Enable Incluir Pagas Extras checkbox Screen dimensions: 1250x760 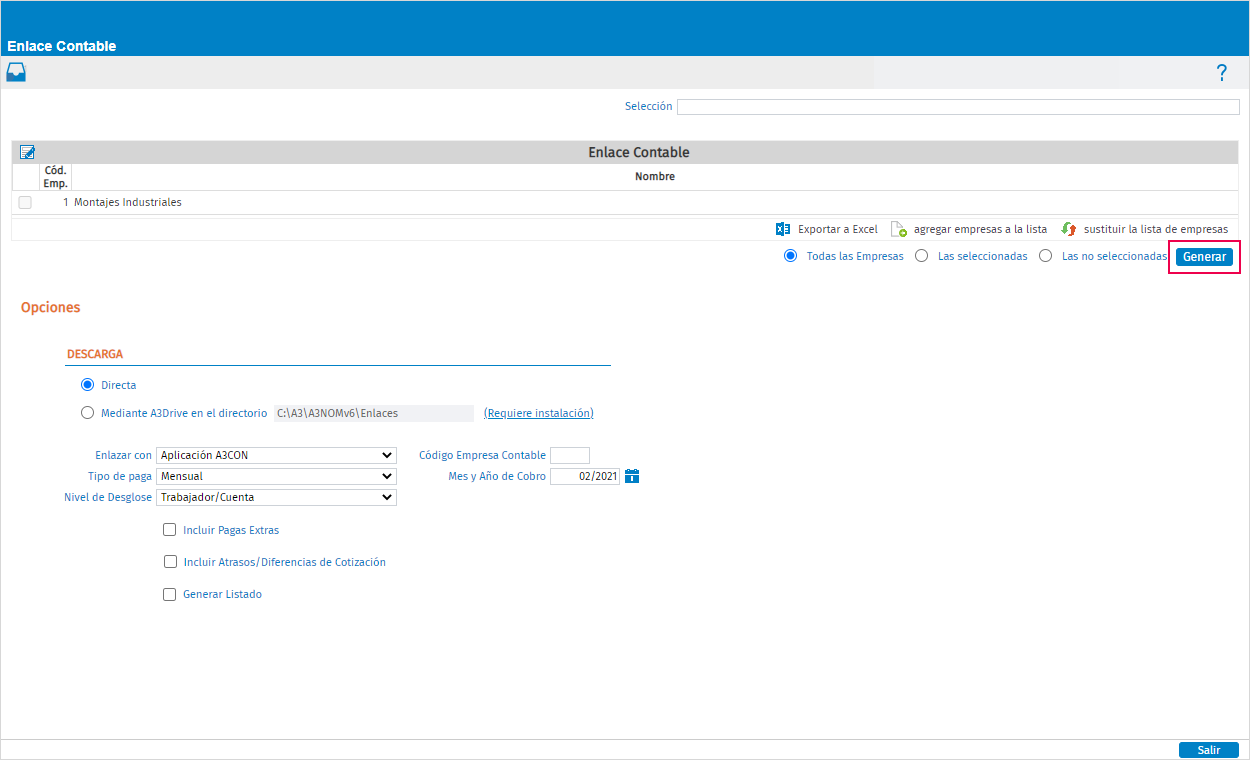point(170,530)
